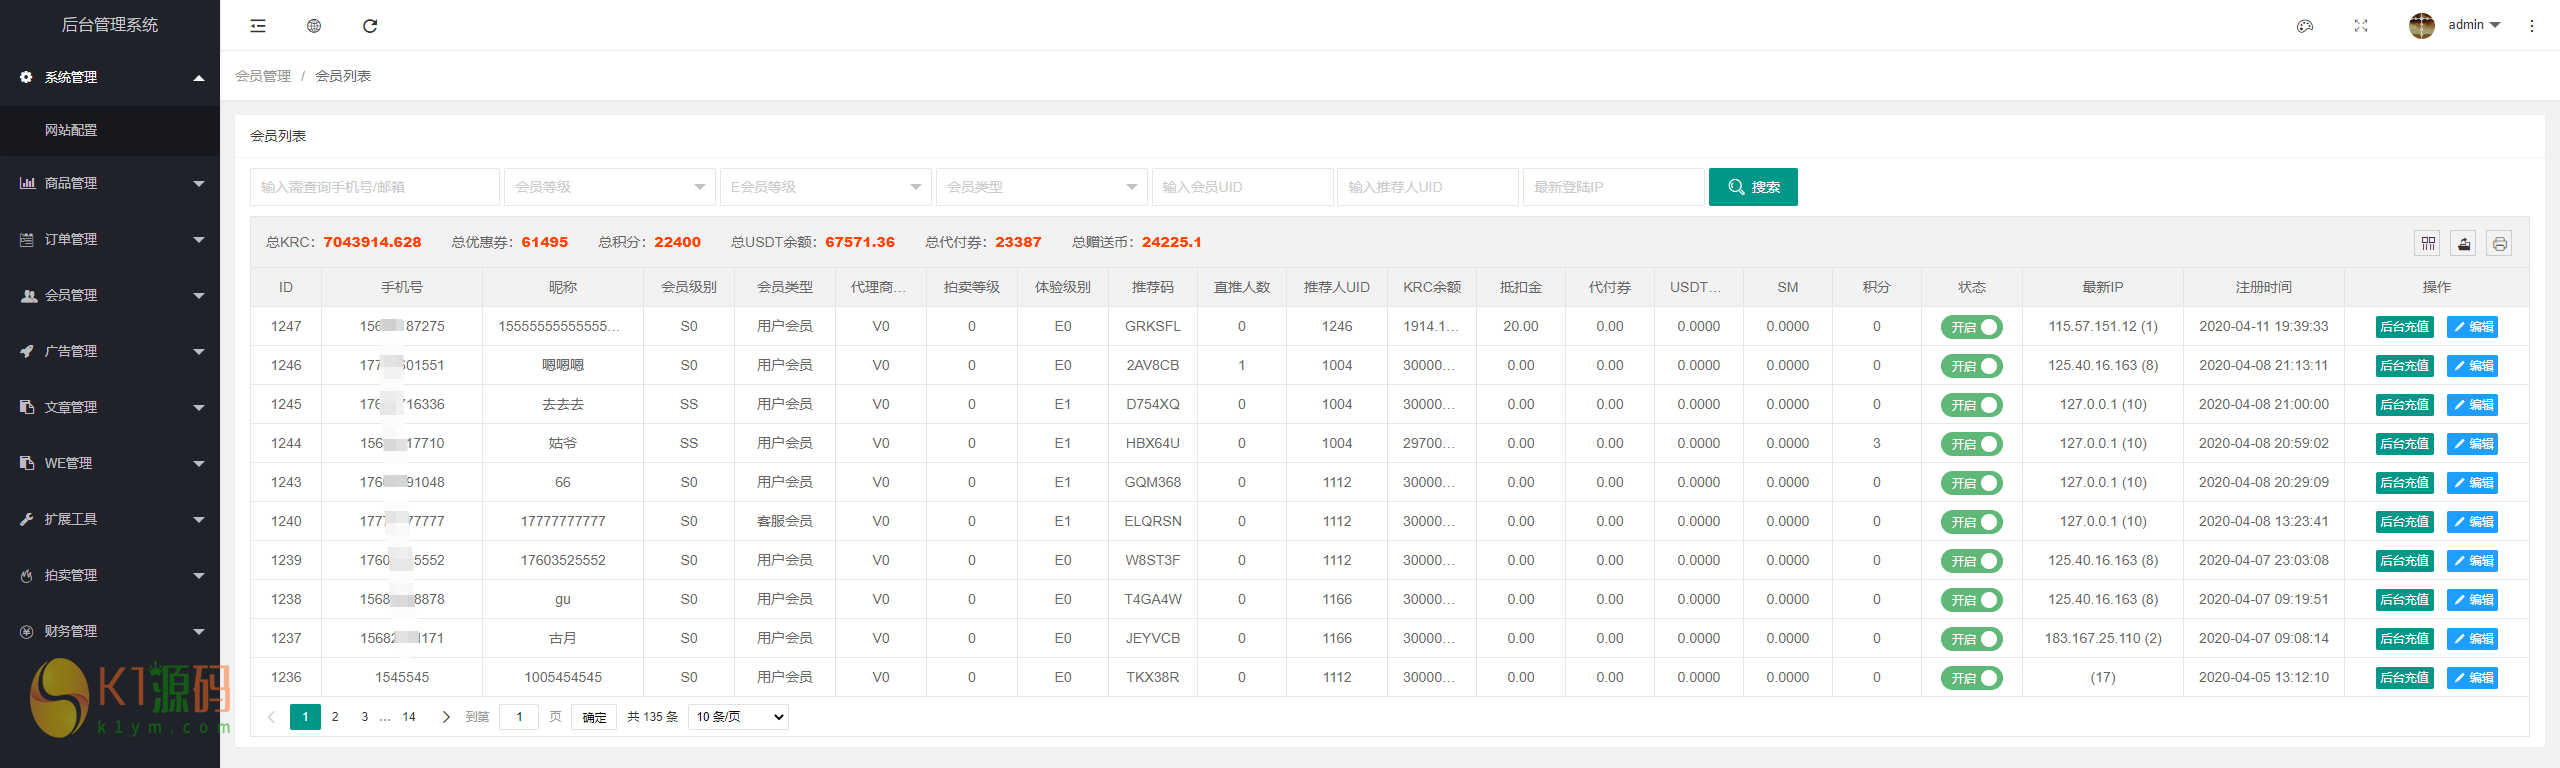Click 编辑 button for member 1246

pyautogui.click(x=2472, y=366)
